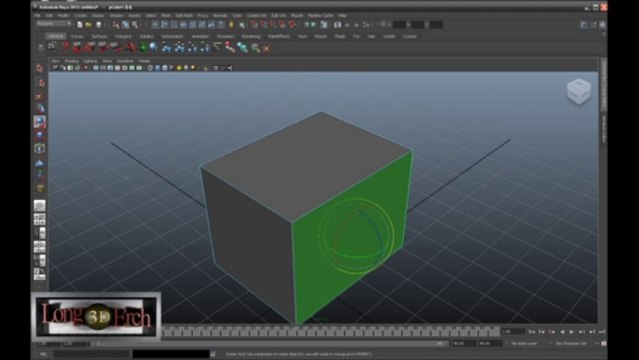Switch to the Custom shelf tab

[410, 36]
